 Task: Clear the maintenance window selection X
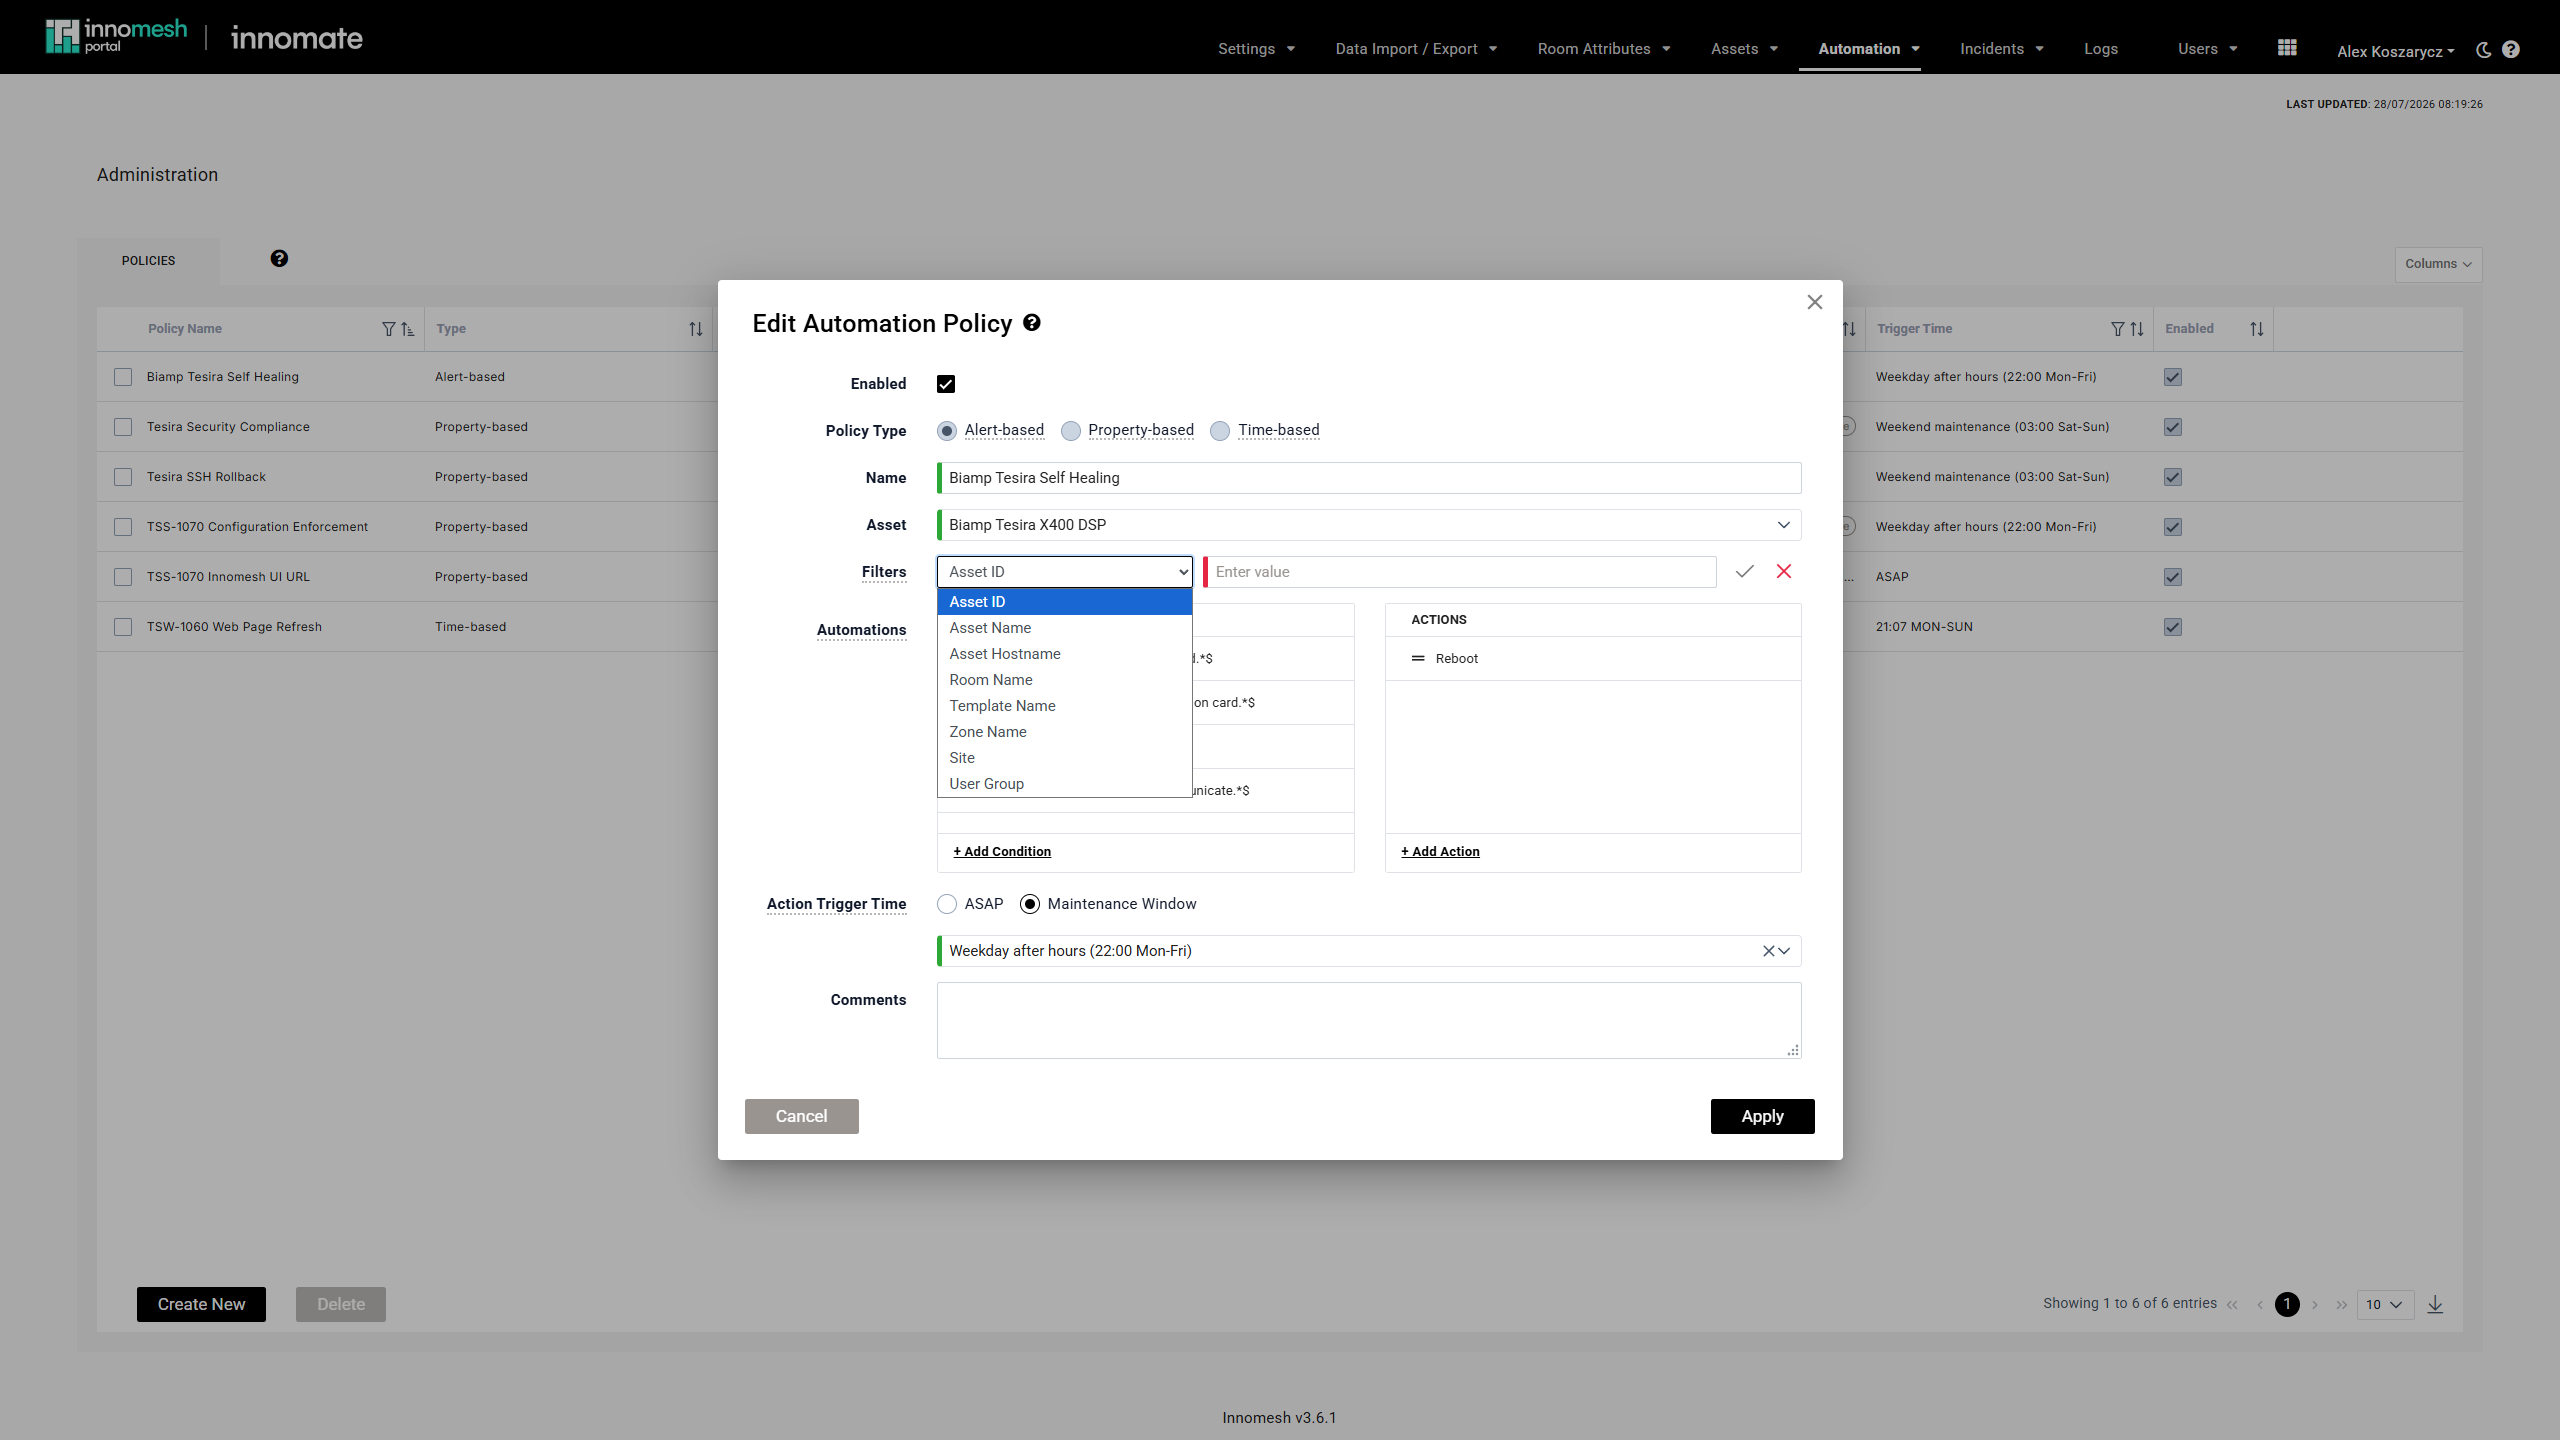pos(1768,951)
